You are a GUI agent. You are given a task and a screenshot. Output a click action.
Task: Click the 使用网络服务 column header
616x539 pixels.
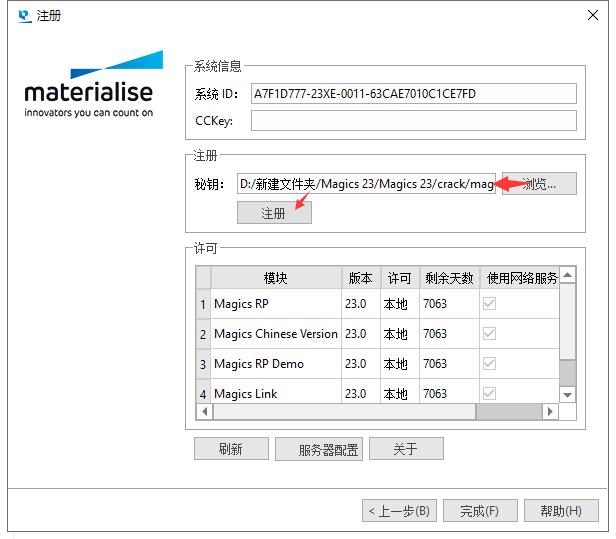click(x=519, y=278)
